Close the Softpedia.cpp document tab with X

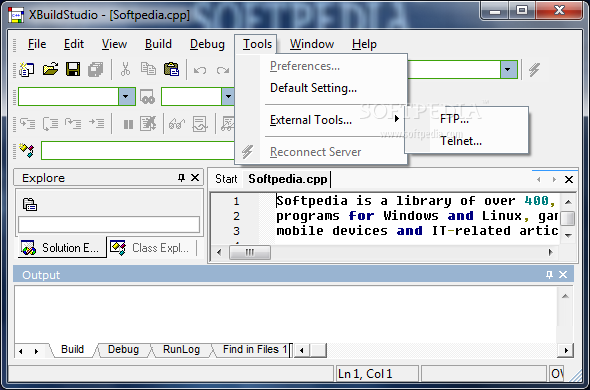coord(569,180)
